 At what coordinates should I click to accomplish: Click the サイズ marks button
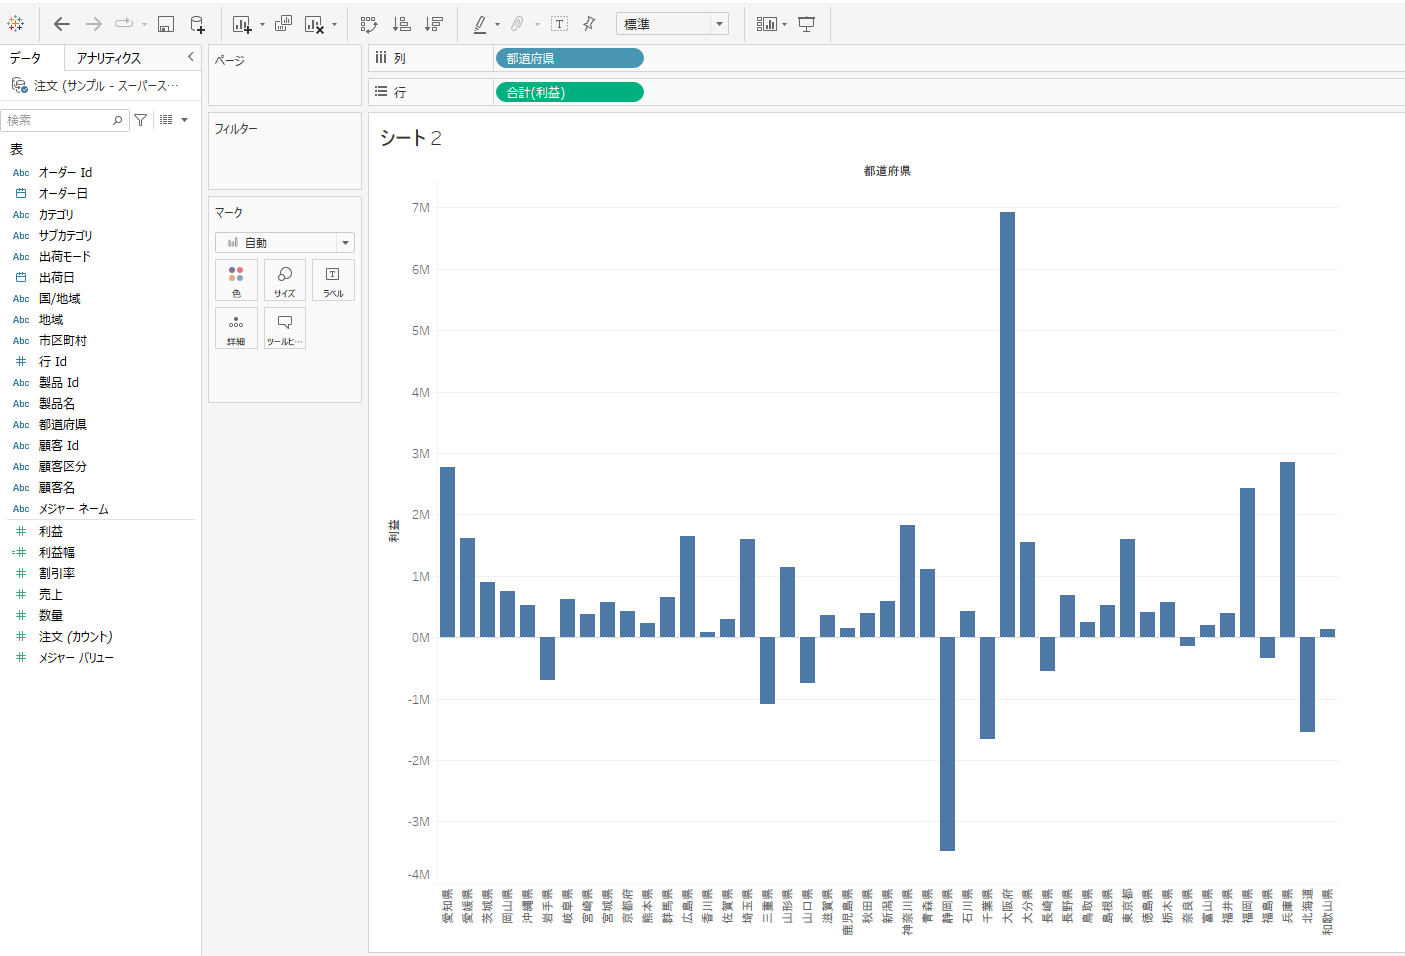285,281
